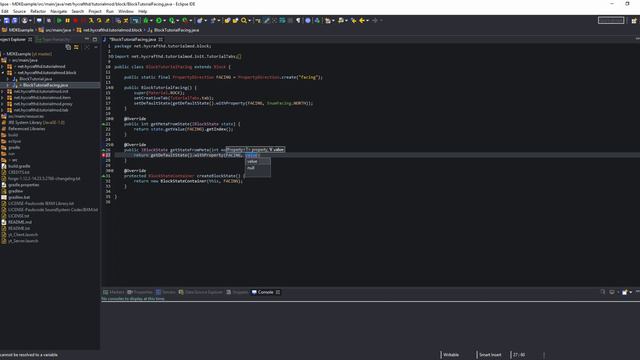This screenshot has height=360, width=640.
Task: Open the Project menu
Action: (95, 11)
